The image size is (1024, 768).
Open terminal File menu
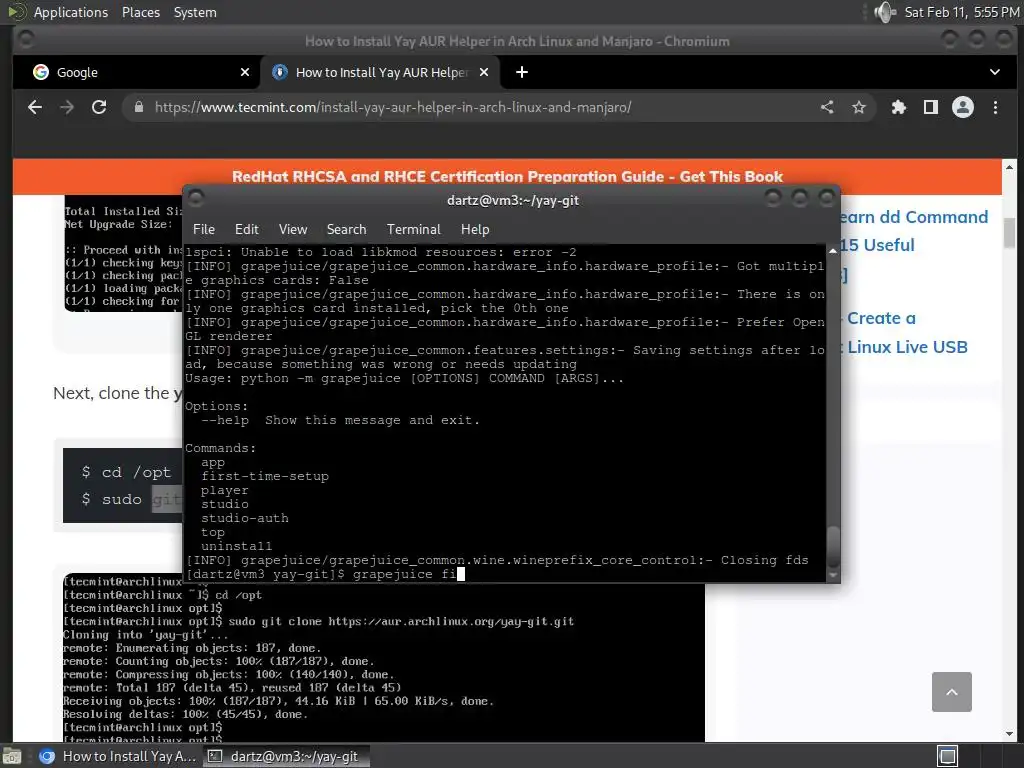point(204,229)
